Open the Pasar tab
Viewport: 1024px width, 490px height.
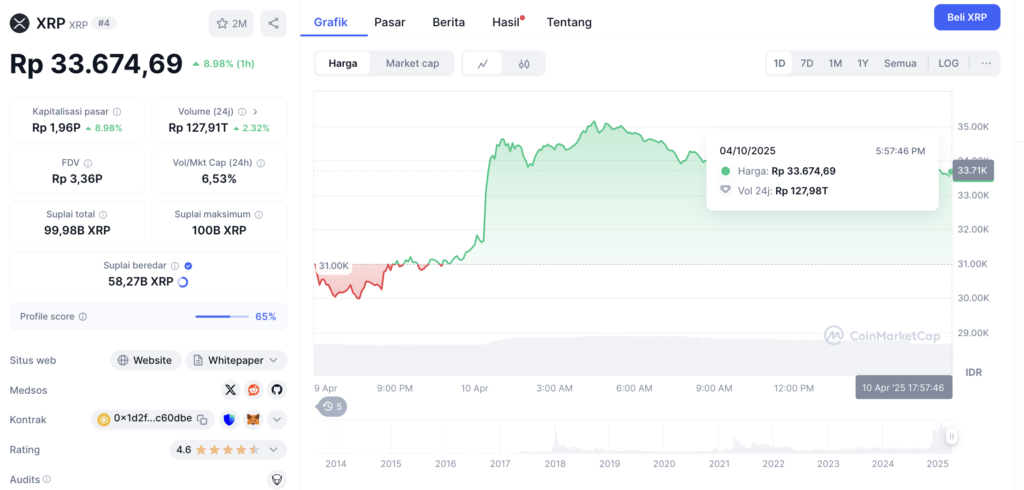click(390, 22)
